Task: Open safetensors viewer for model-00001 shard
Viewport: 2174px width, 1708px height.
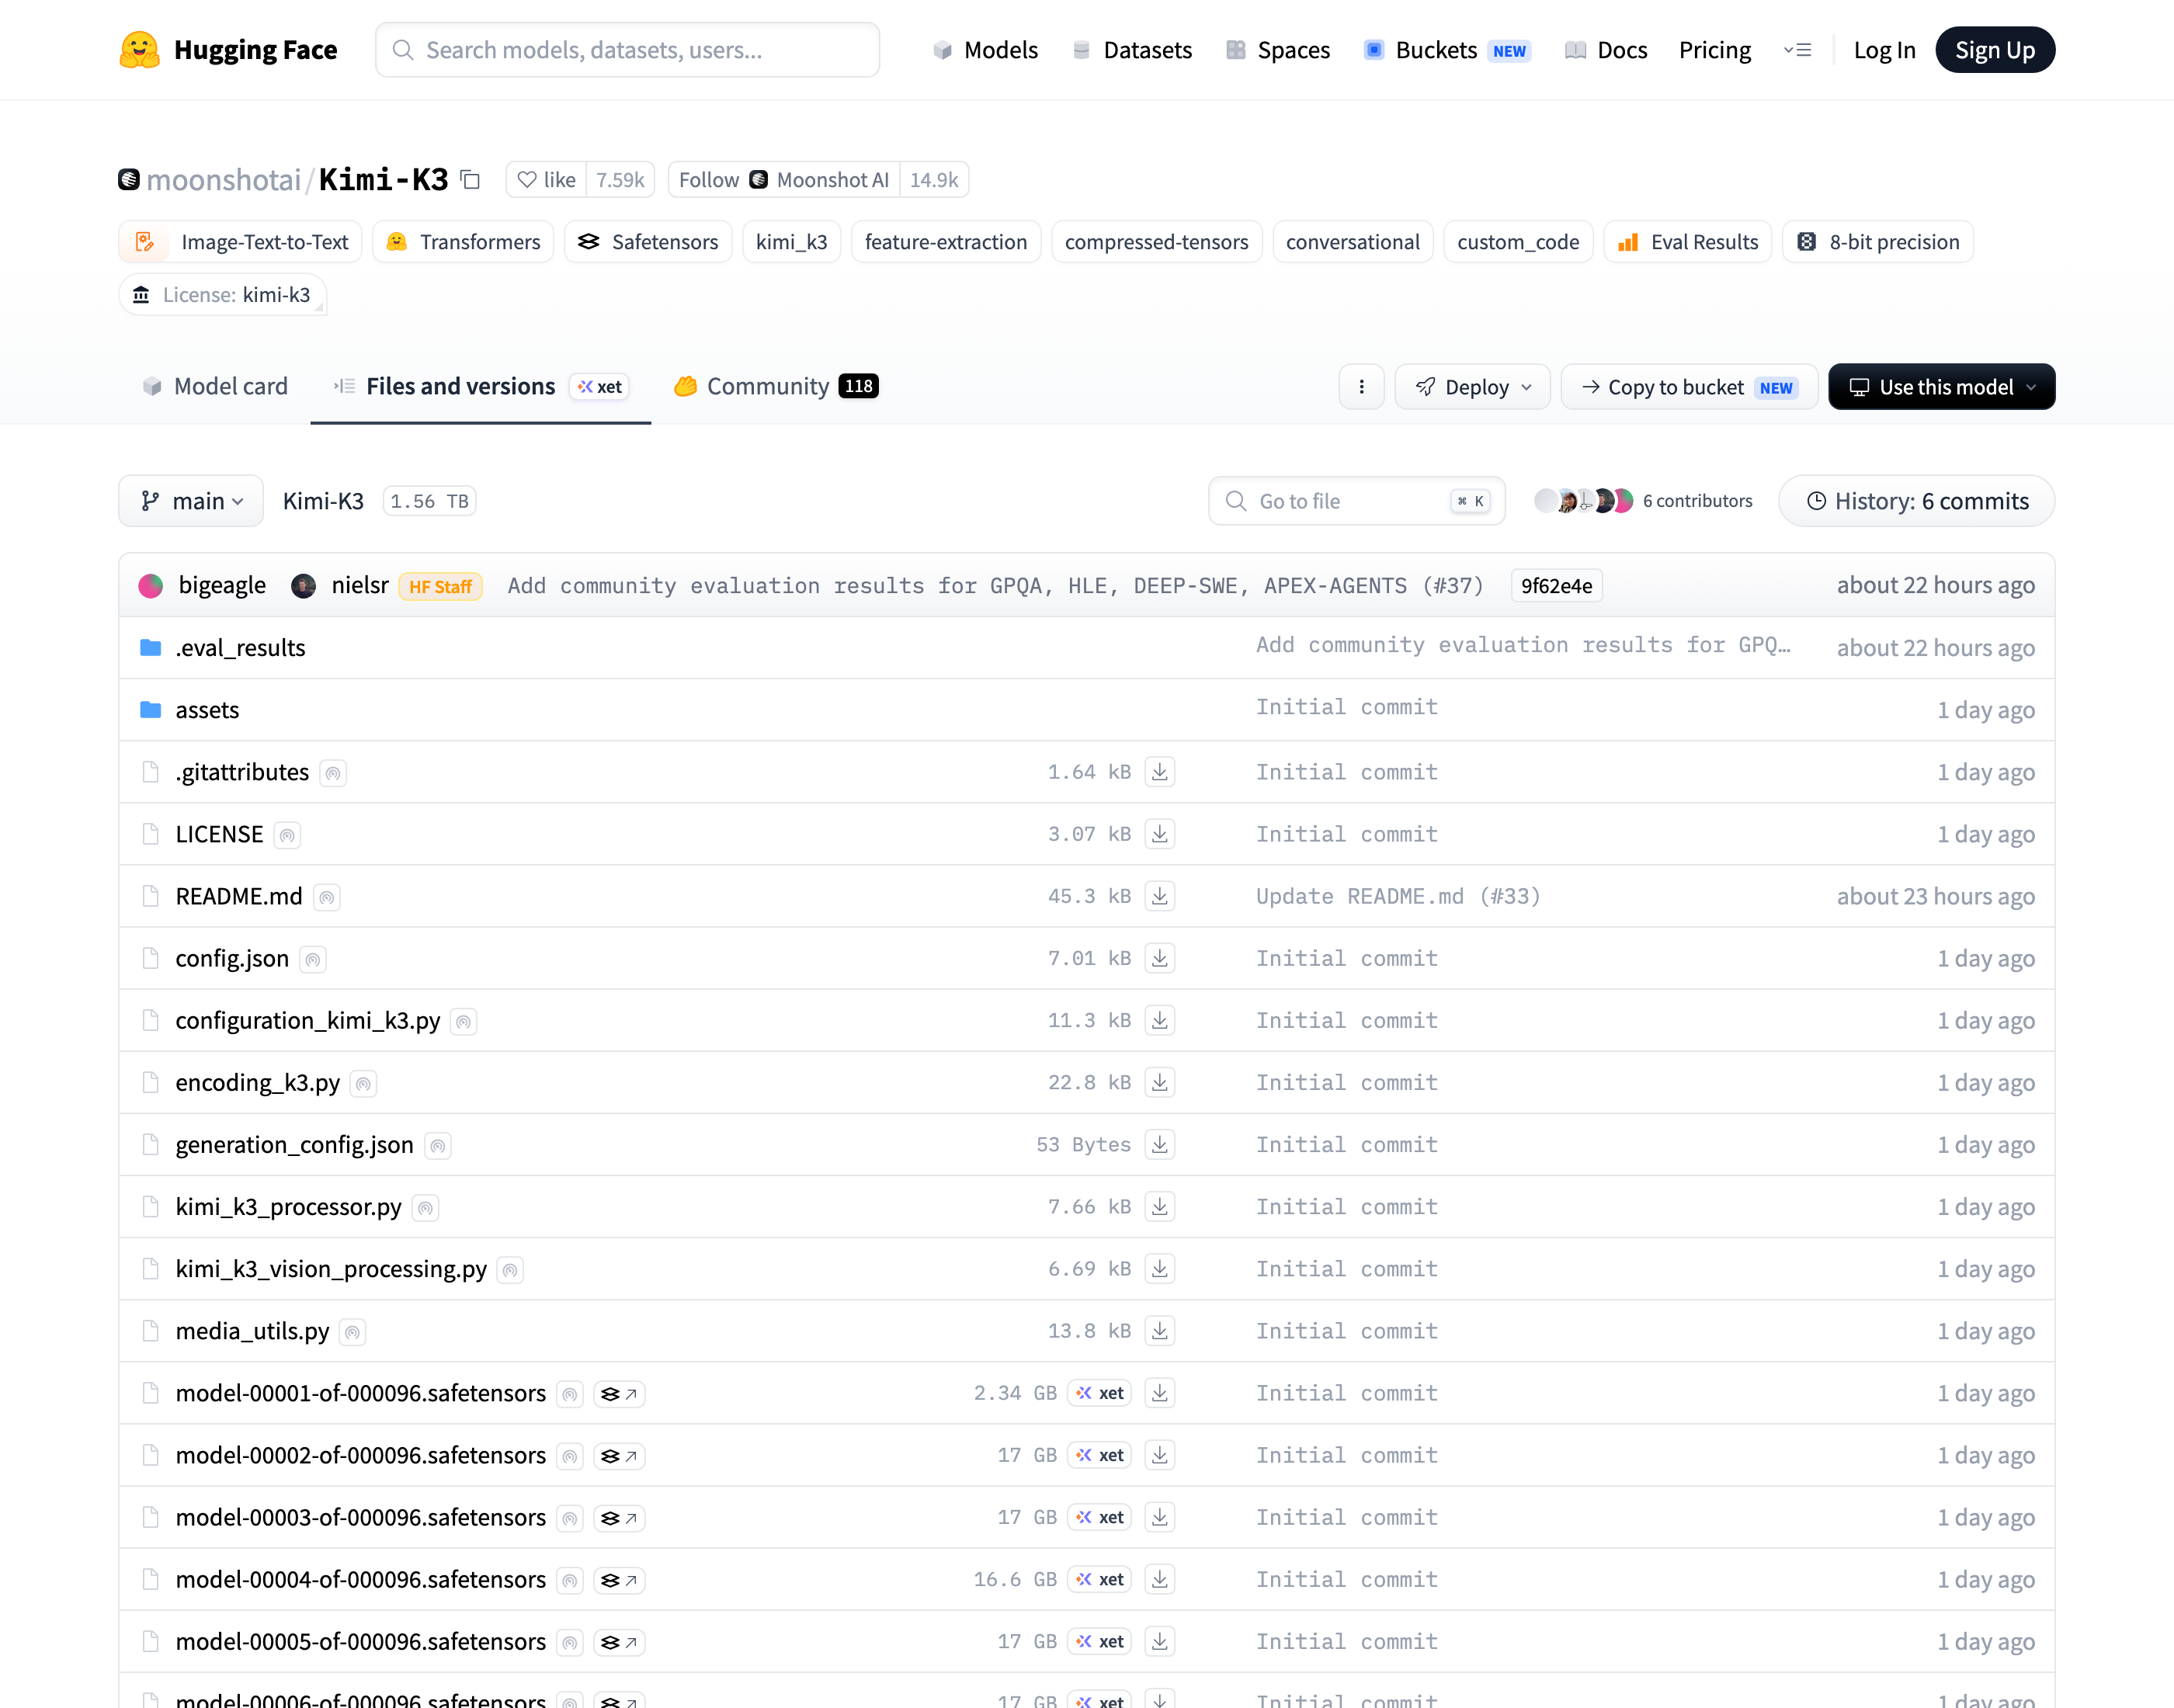Action: tap(619, 1394)
